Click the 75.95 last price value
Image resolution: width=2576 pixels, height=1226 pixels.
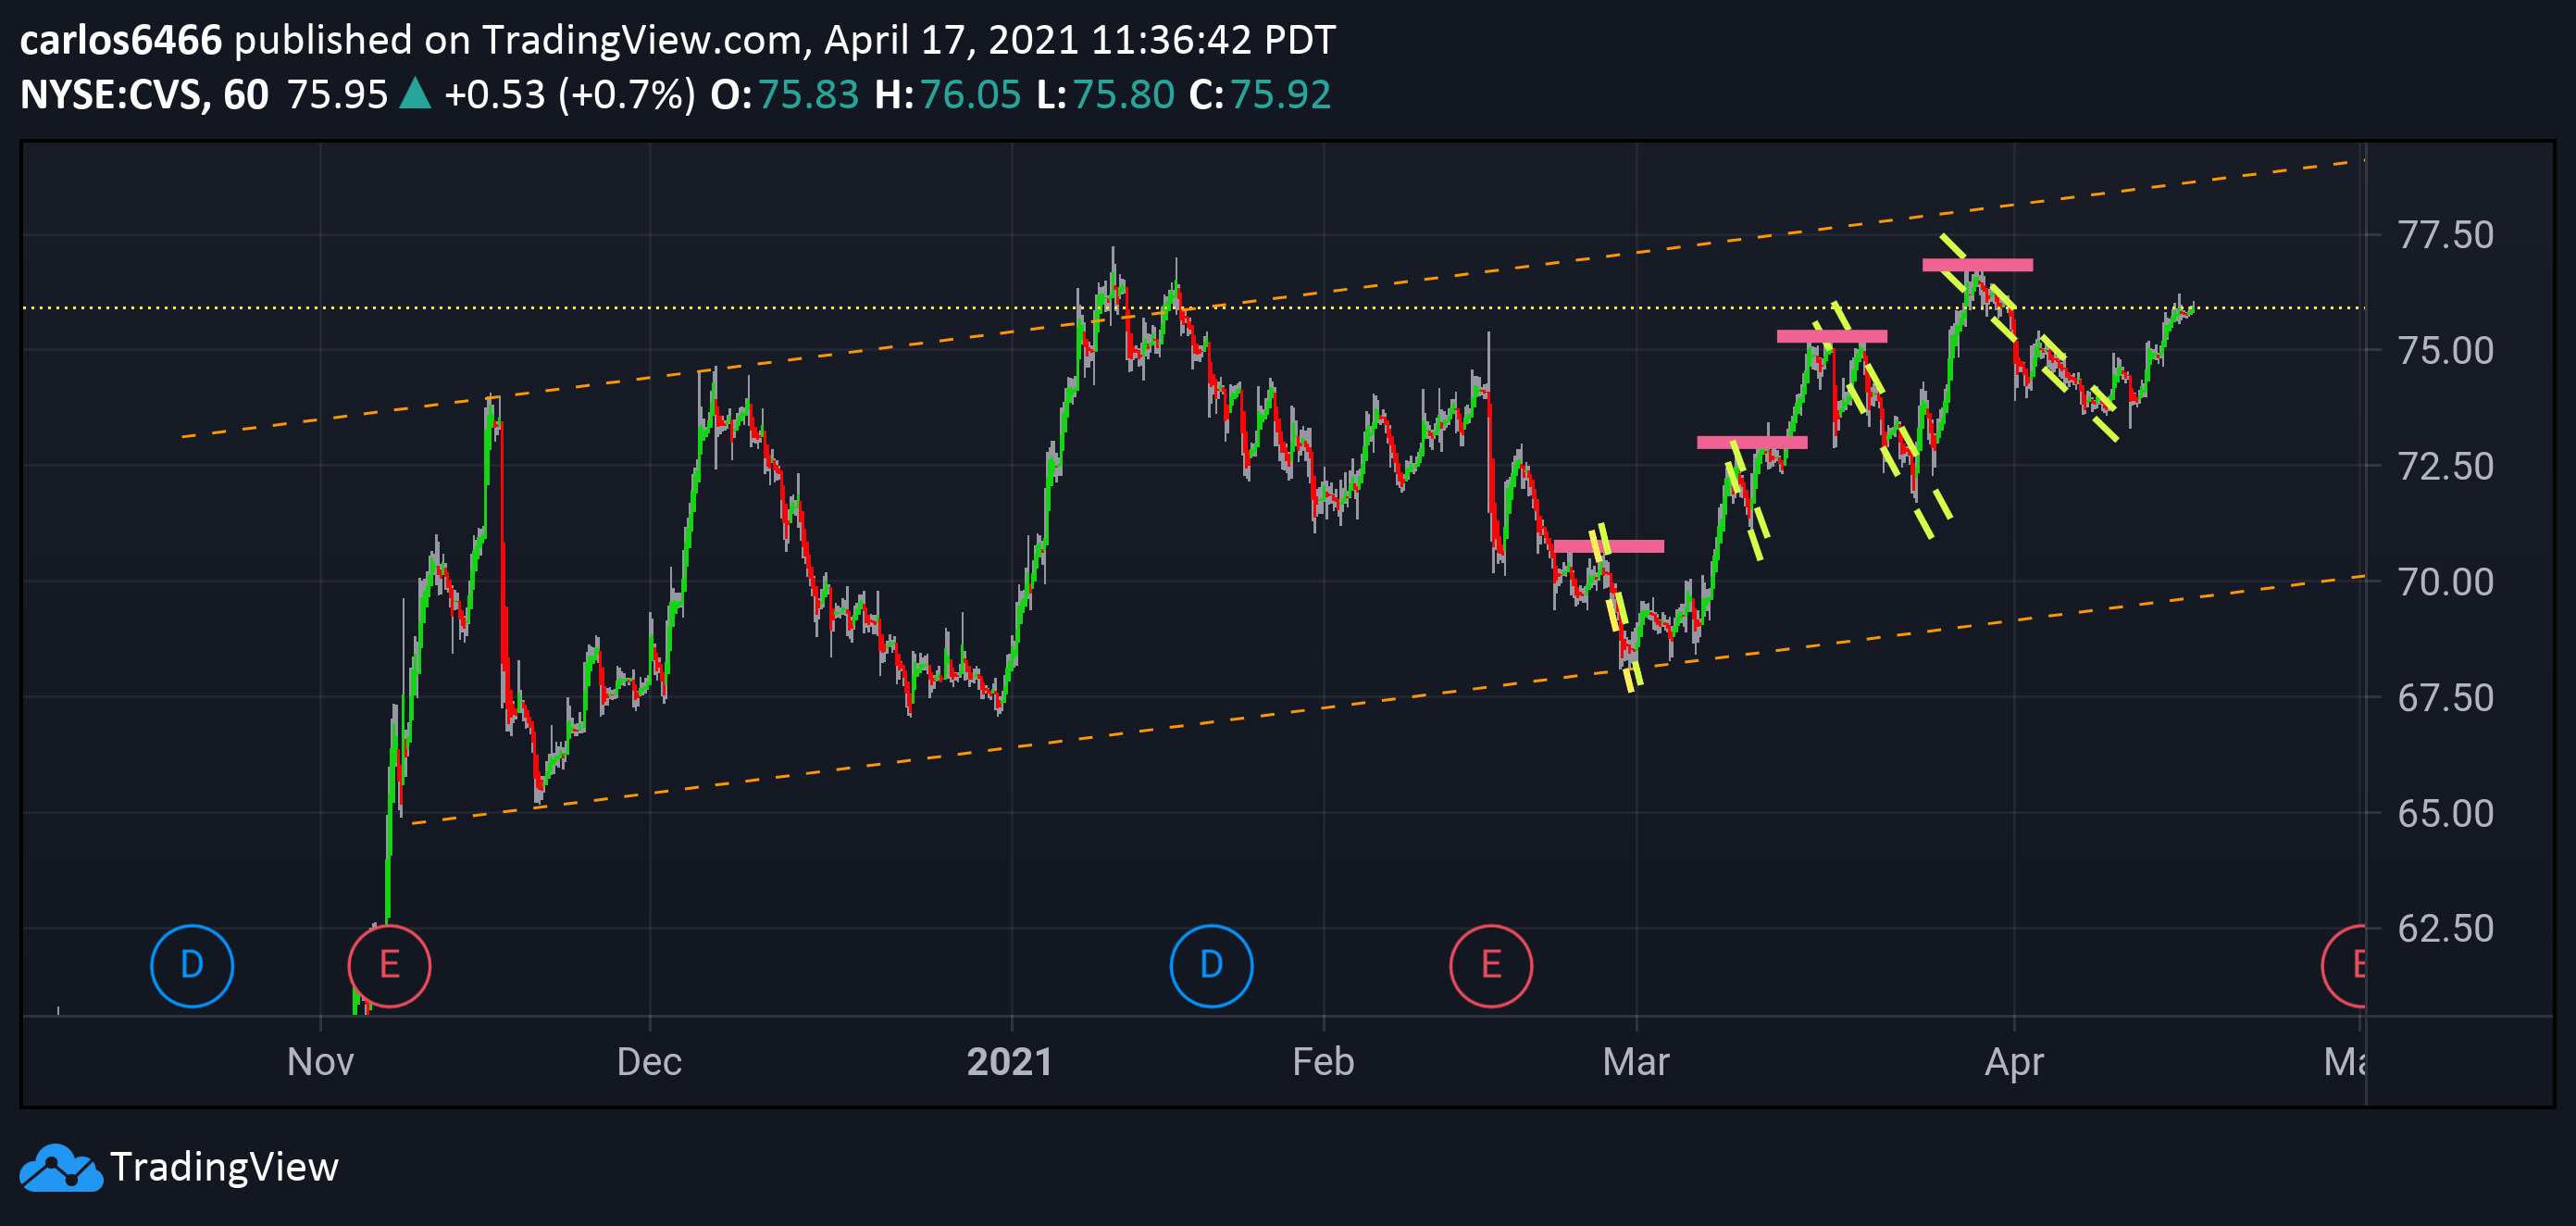[337, 95]
